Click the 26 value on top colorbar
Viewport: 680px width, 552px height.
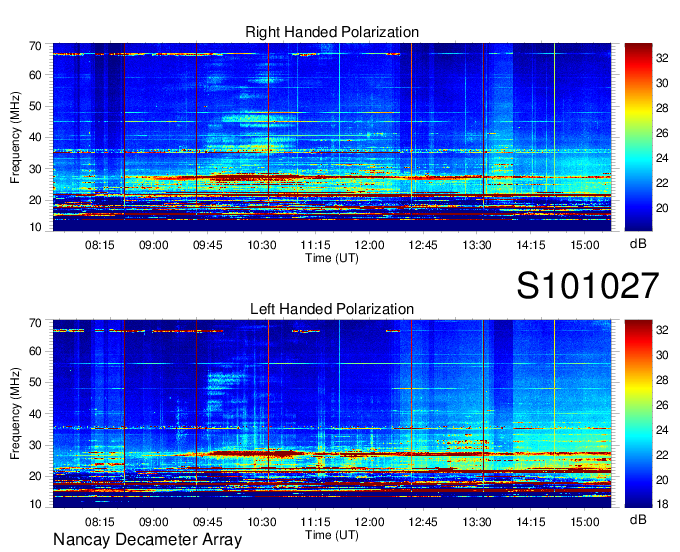click(662, 133)
